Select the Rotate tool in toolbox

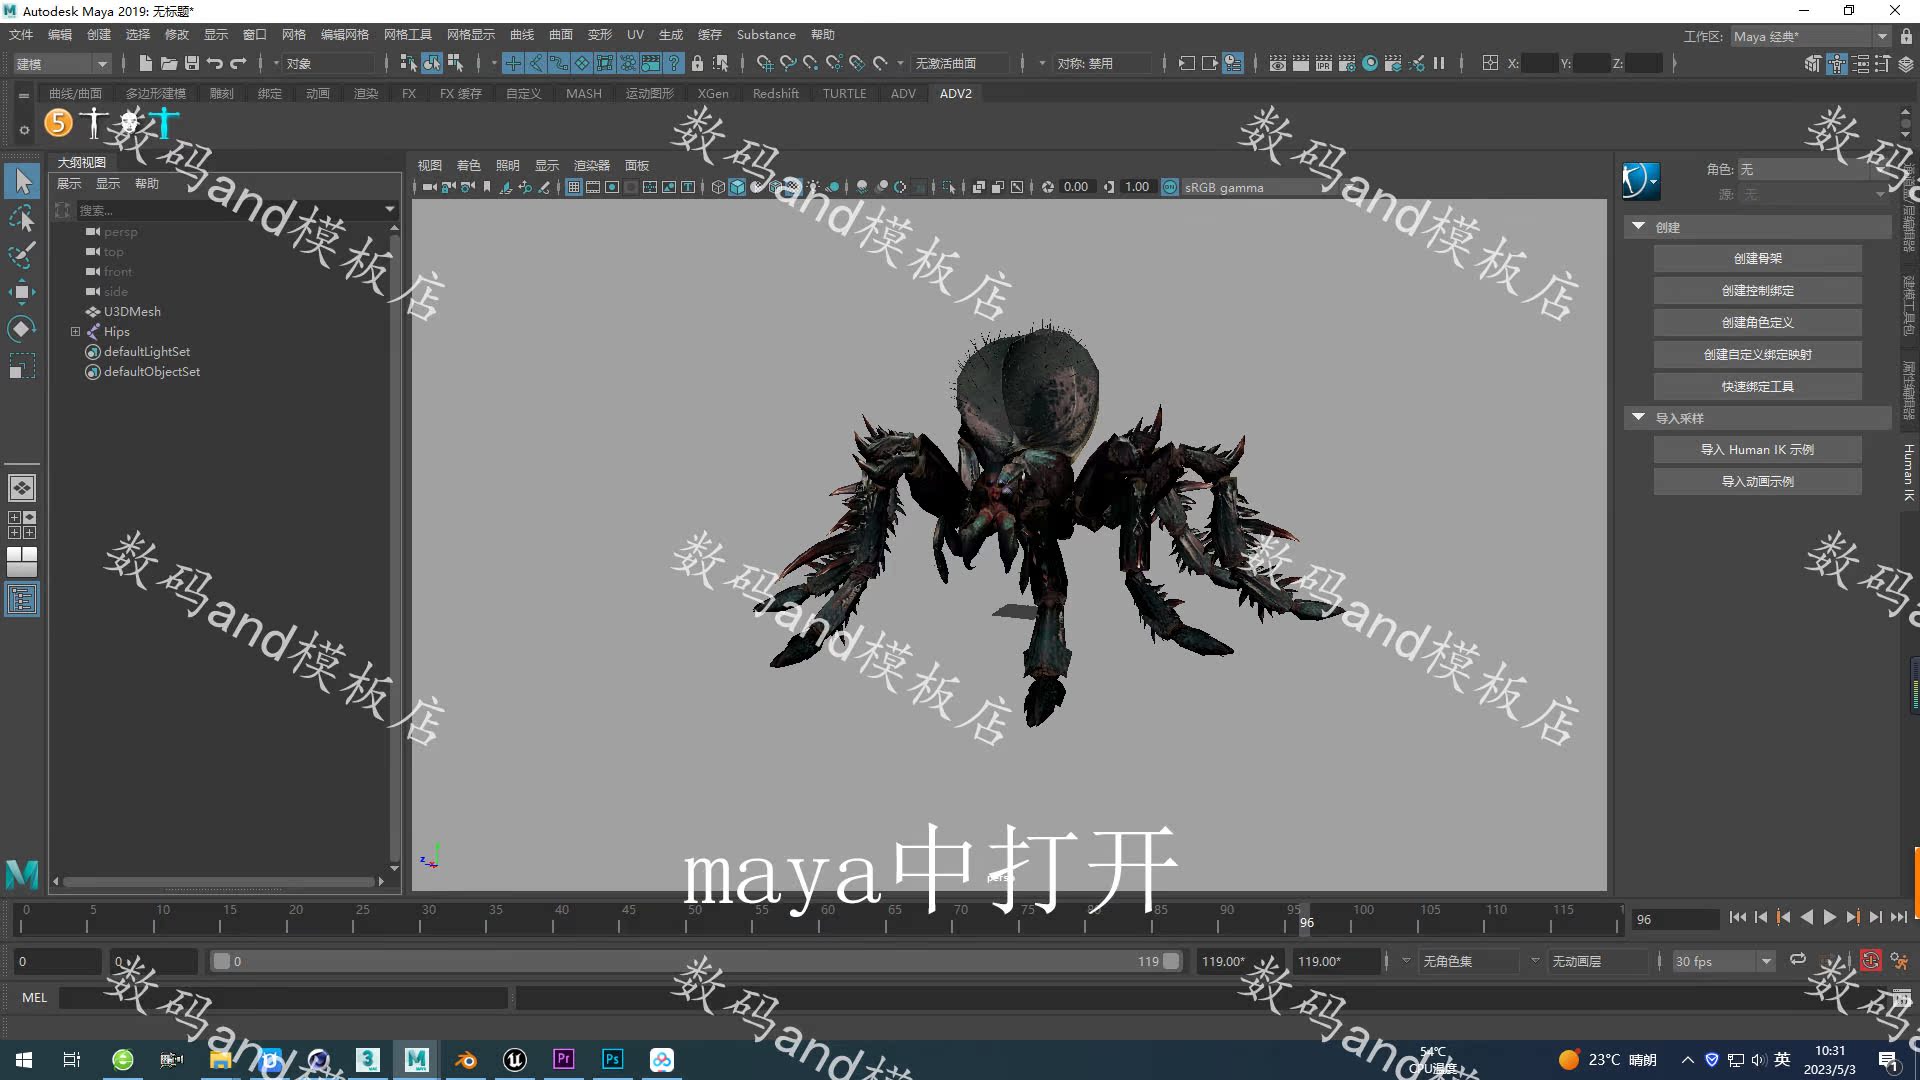pyautogui.click(x=22, y=329)
